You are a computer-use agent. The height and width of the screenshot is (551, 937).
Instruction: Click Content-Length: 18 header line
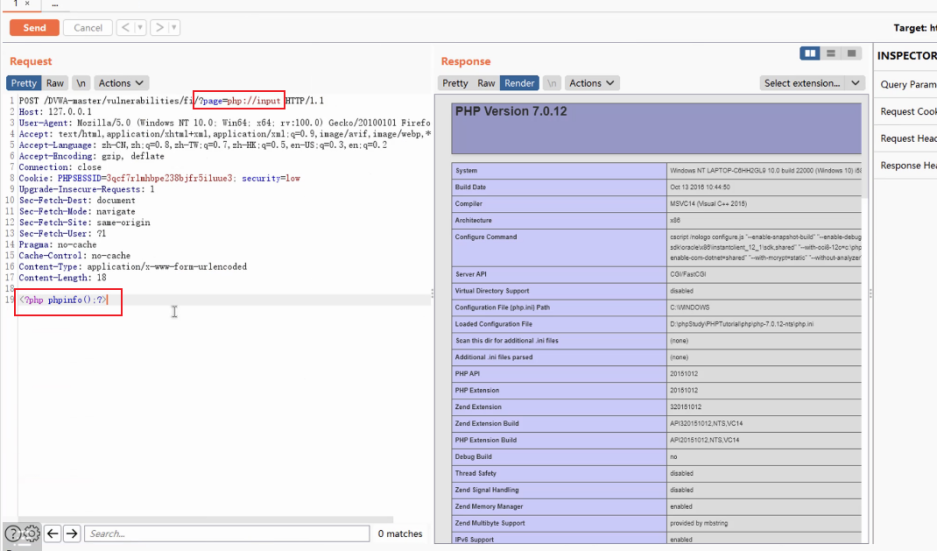pos(62,278)
